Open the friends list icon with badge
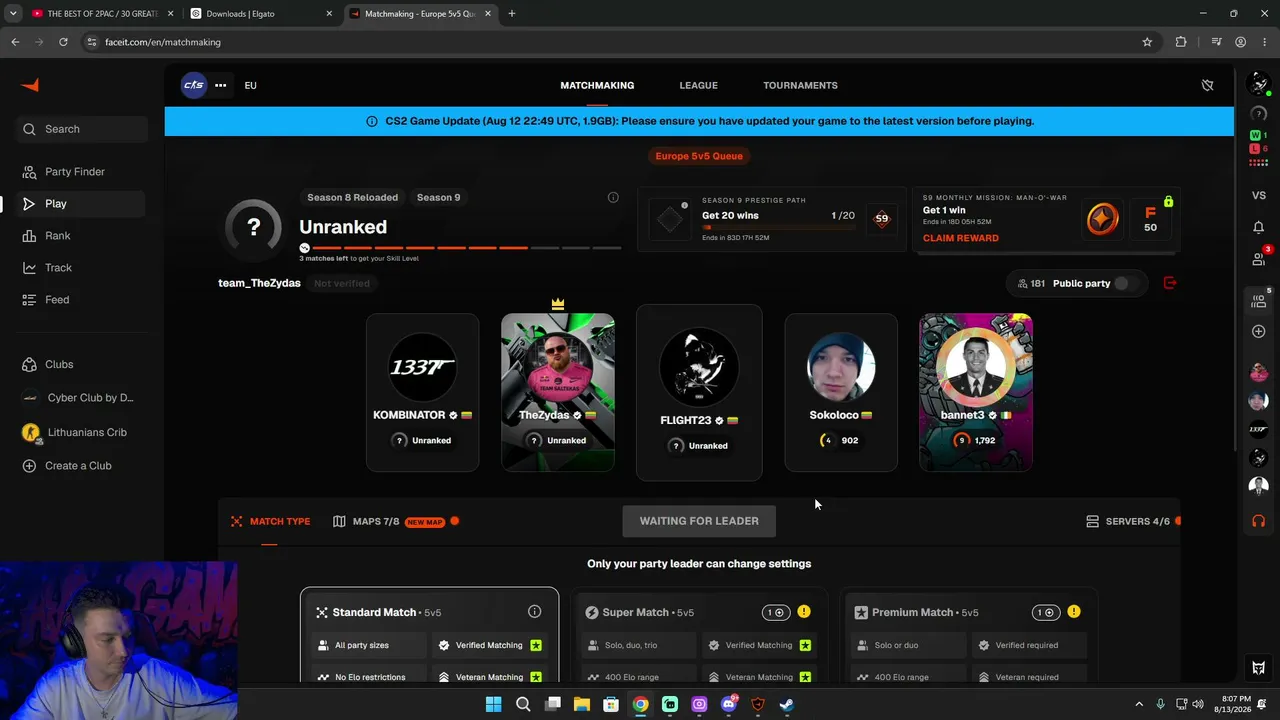This screenshot has width=1280, height=720. 1259,259
